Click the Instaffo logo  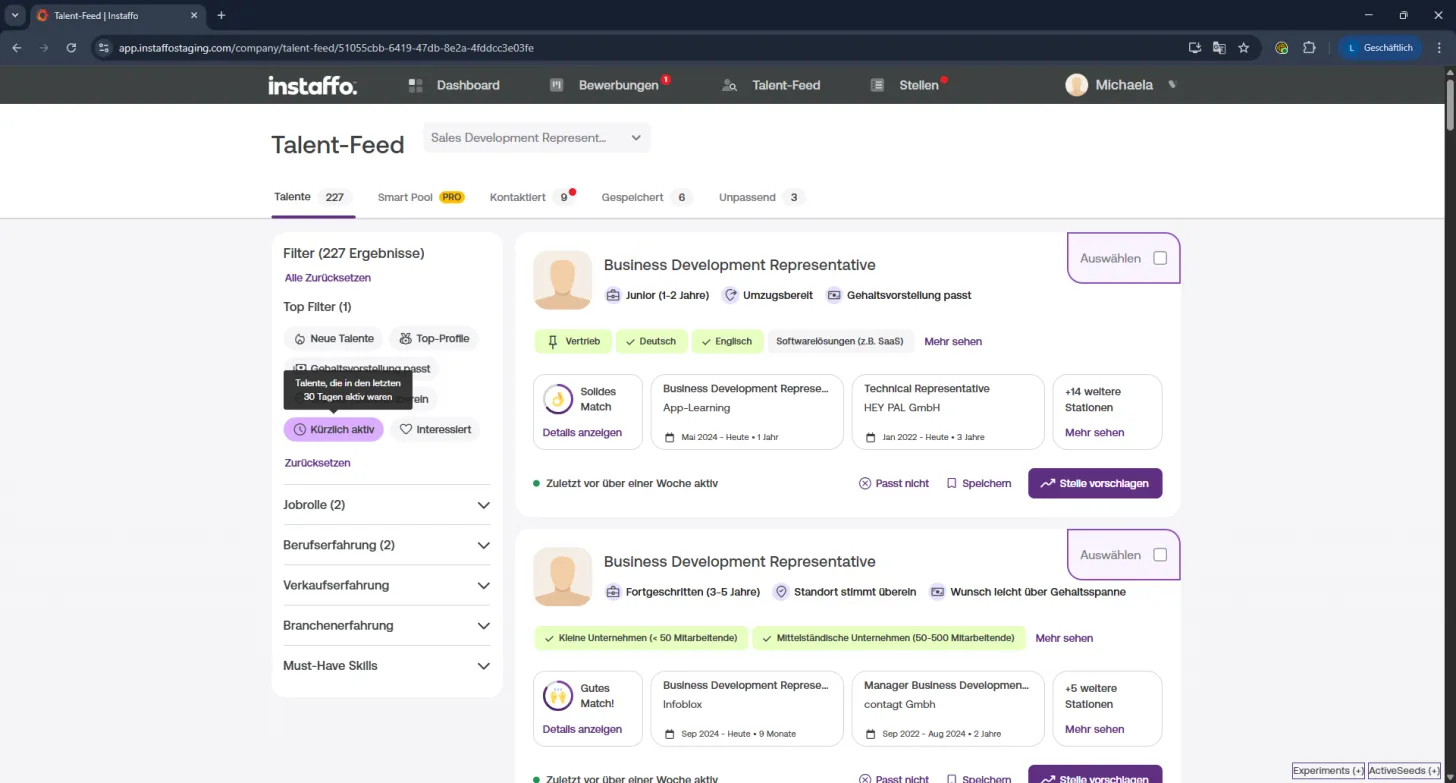[312, 86]
